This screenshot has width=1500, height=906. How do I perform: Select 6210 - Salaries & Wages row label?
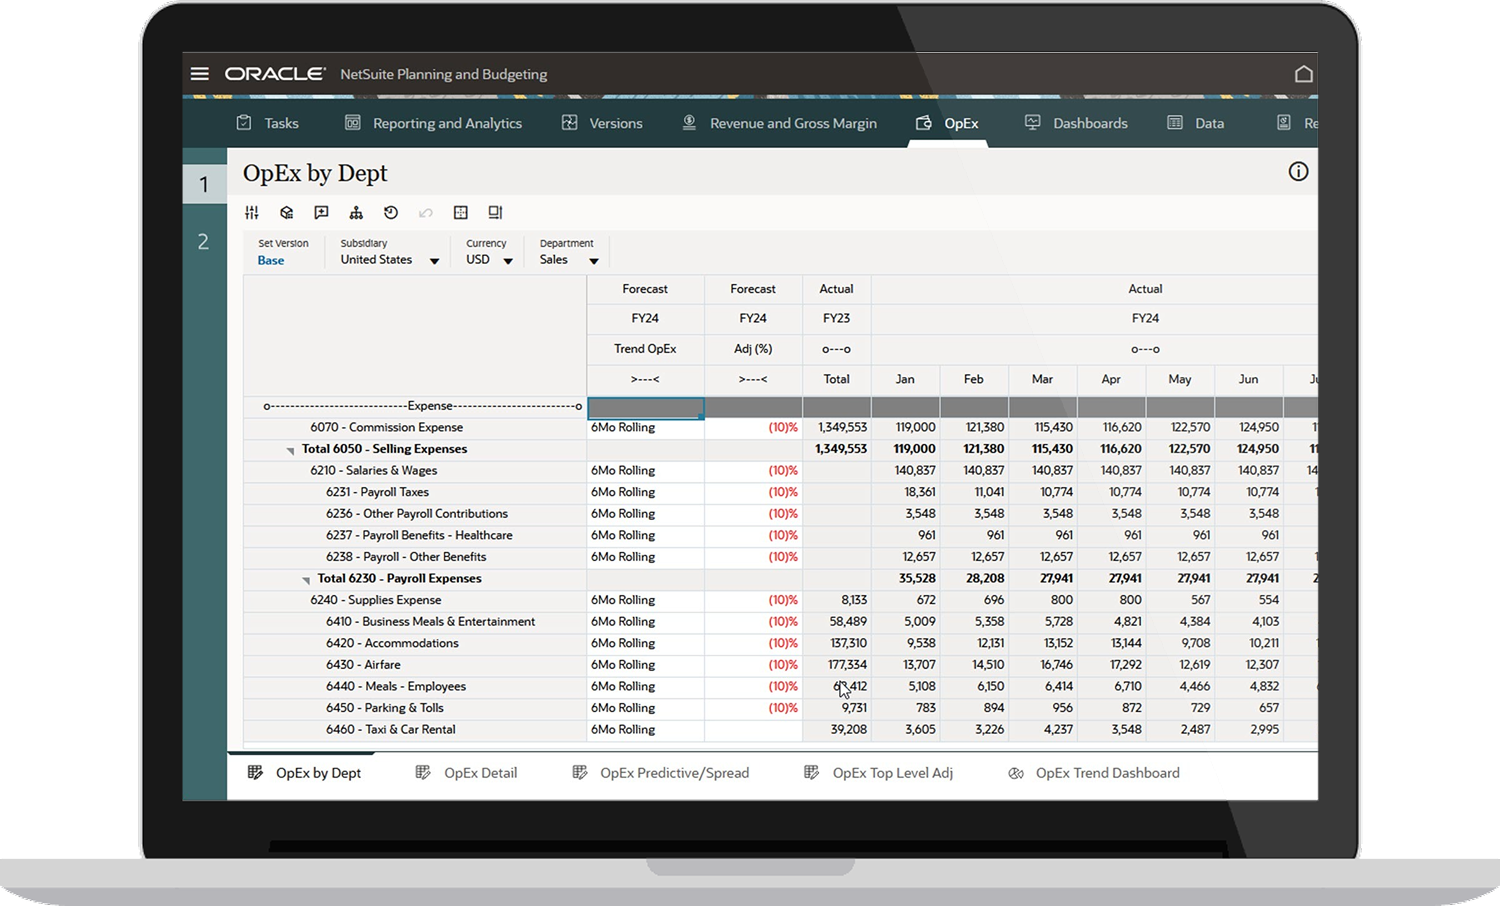374,471
